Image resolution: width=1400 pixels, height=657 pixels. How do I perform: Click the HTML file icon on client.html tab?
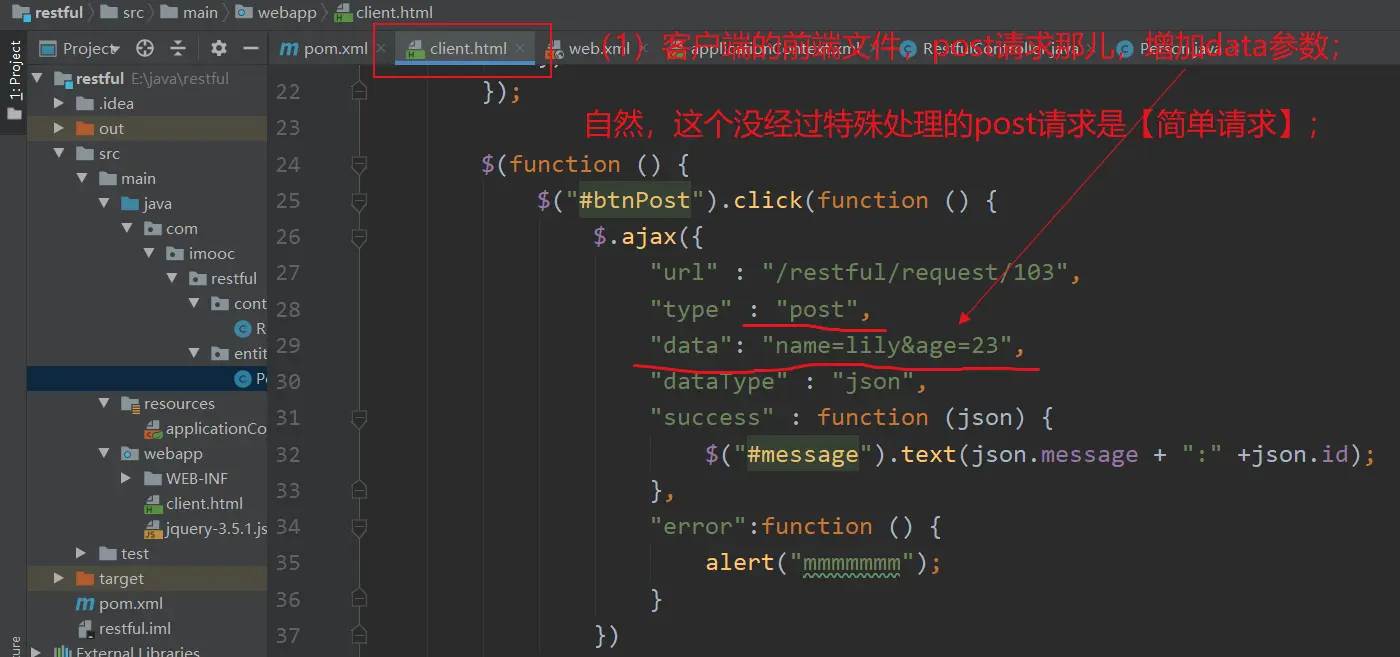(414, 49)
